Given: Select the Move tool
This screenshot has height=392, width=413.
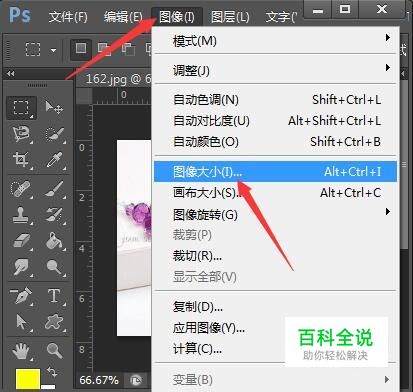Looking at the screenshot, I should [54, 108].
